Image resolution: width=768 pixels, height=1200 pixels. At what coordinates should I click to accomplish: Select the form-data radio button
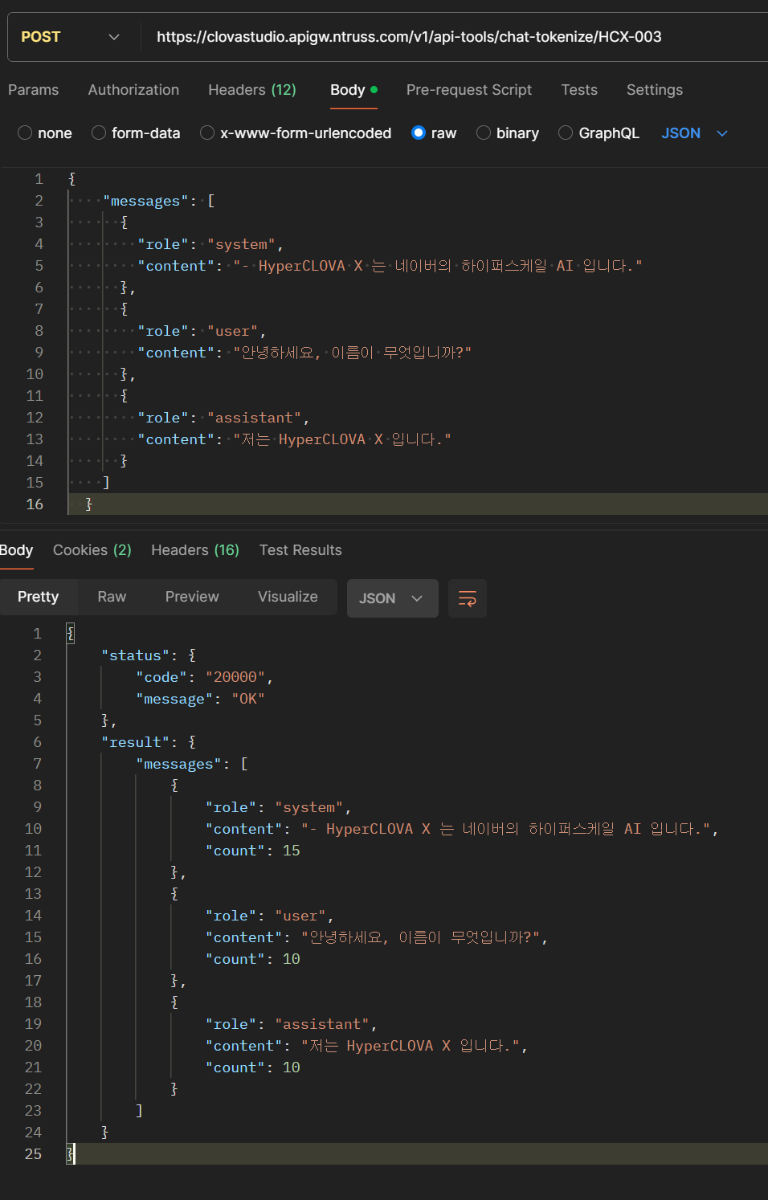[x=99, y=133]
